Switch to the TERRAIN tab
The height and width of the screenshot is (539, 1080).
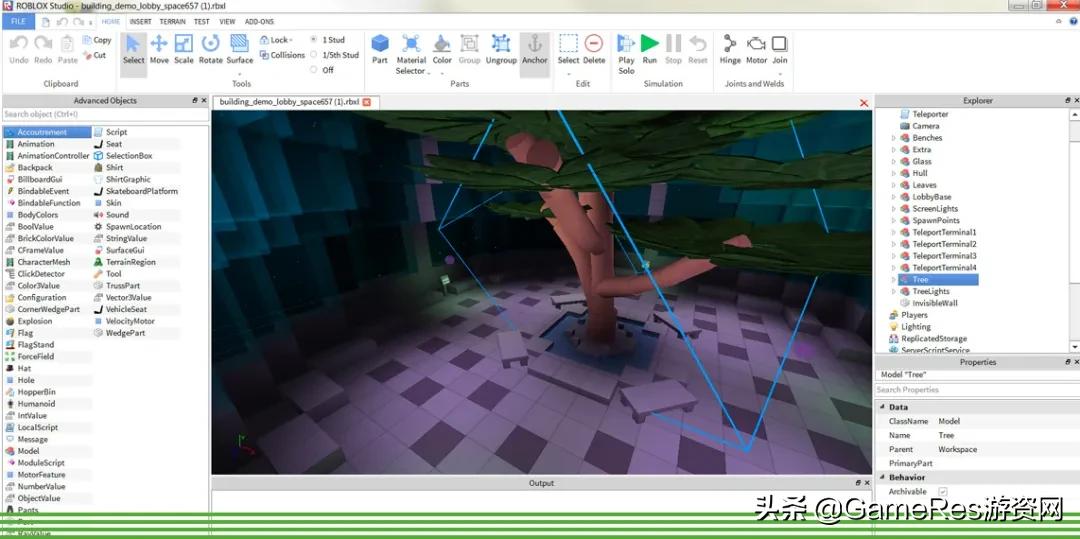tap(172, 21)
